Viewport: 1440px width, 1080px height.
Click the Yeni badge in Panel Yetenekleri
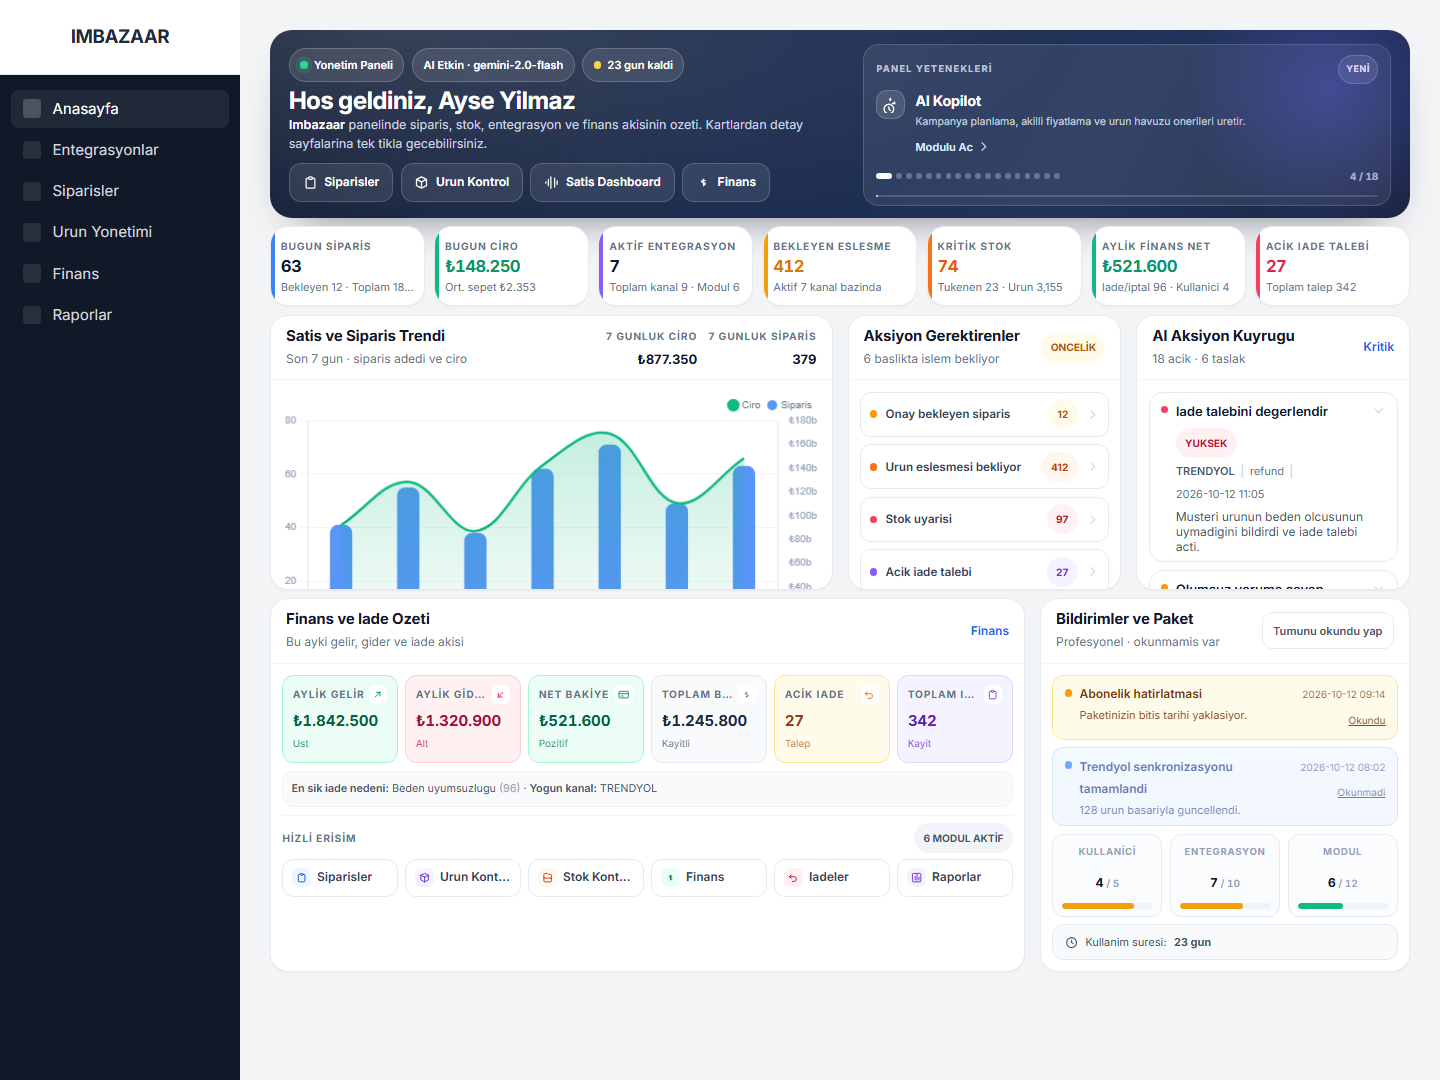pos(1358,69)
